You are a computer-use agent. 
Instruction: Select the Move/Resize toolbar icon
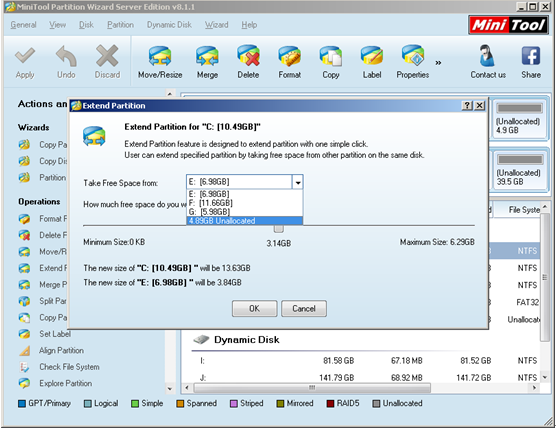(x=160, y=56)
